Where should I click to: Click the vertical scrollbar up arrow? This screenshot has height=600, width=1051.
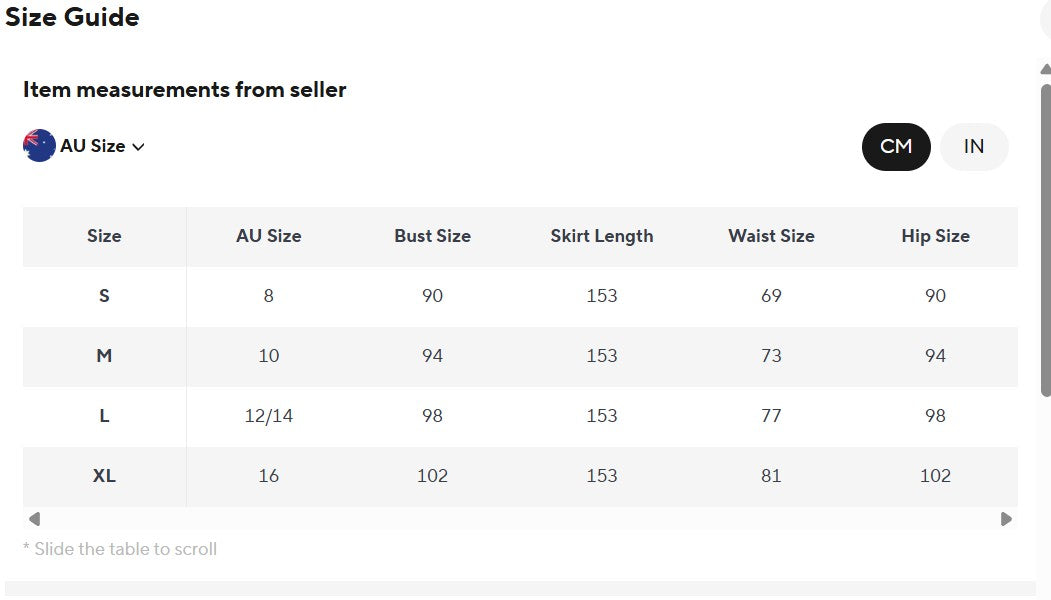(x=1046, y=69)
